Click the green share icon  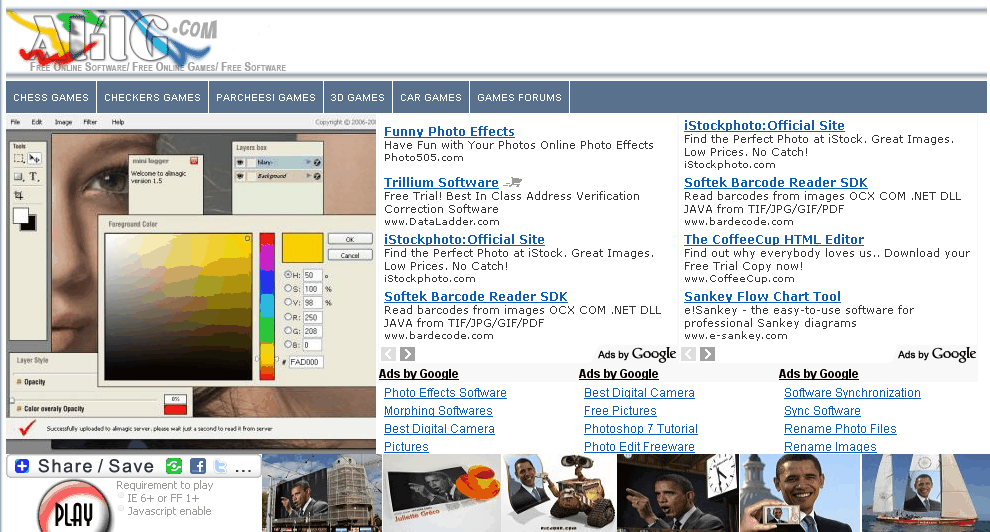(x=174, y=466)
